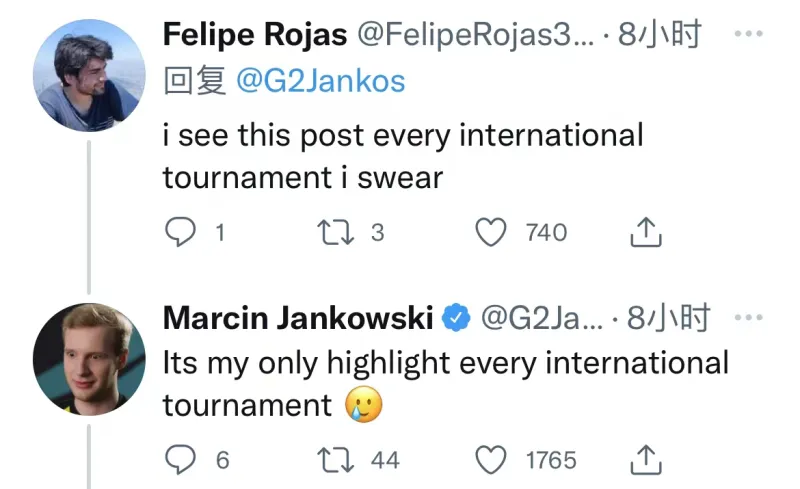Open Felipe's tweet timestamp
The image size is (800, 489).
(x=660, y=36)
